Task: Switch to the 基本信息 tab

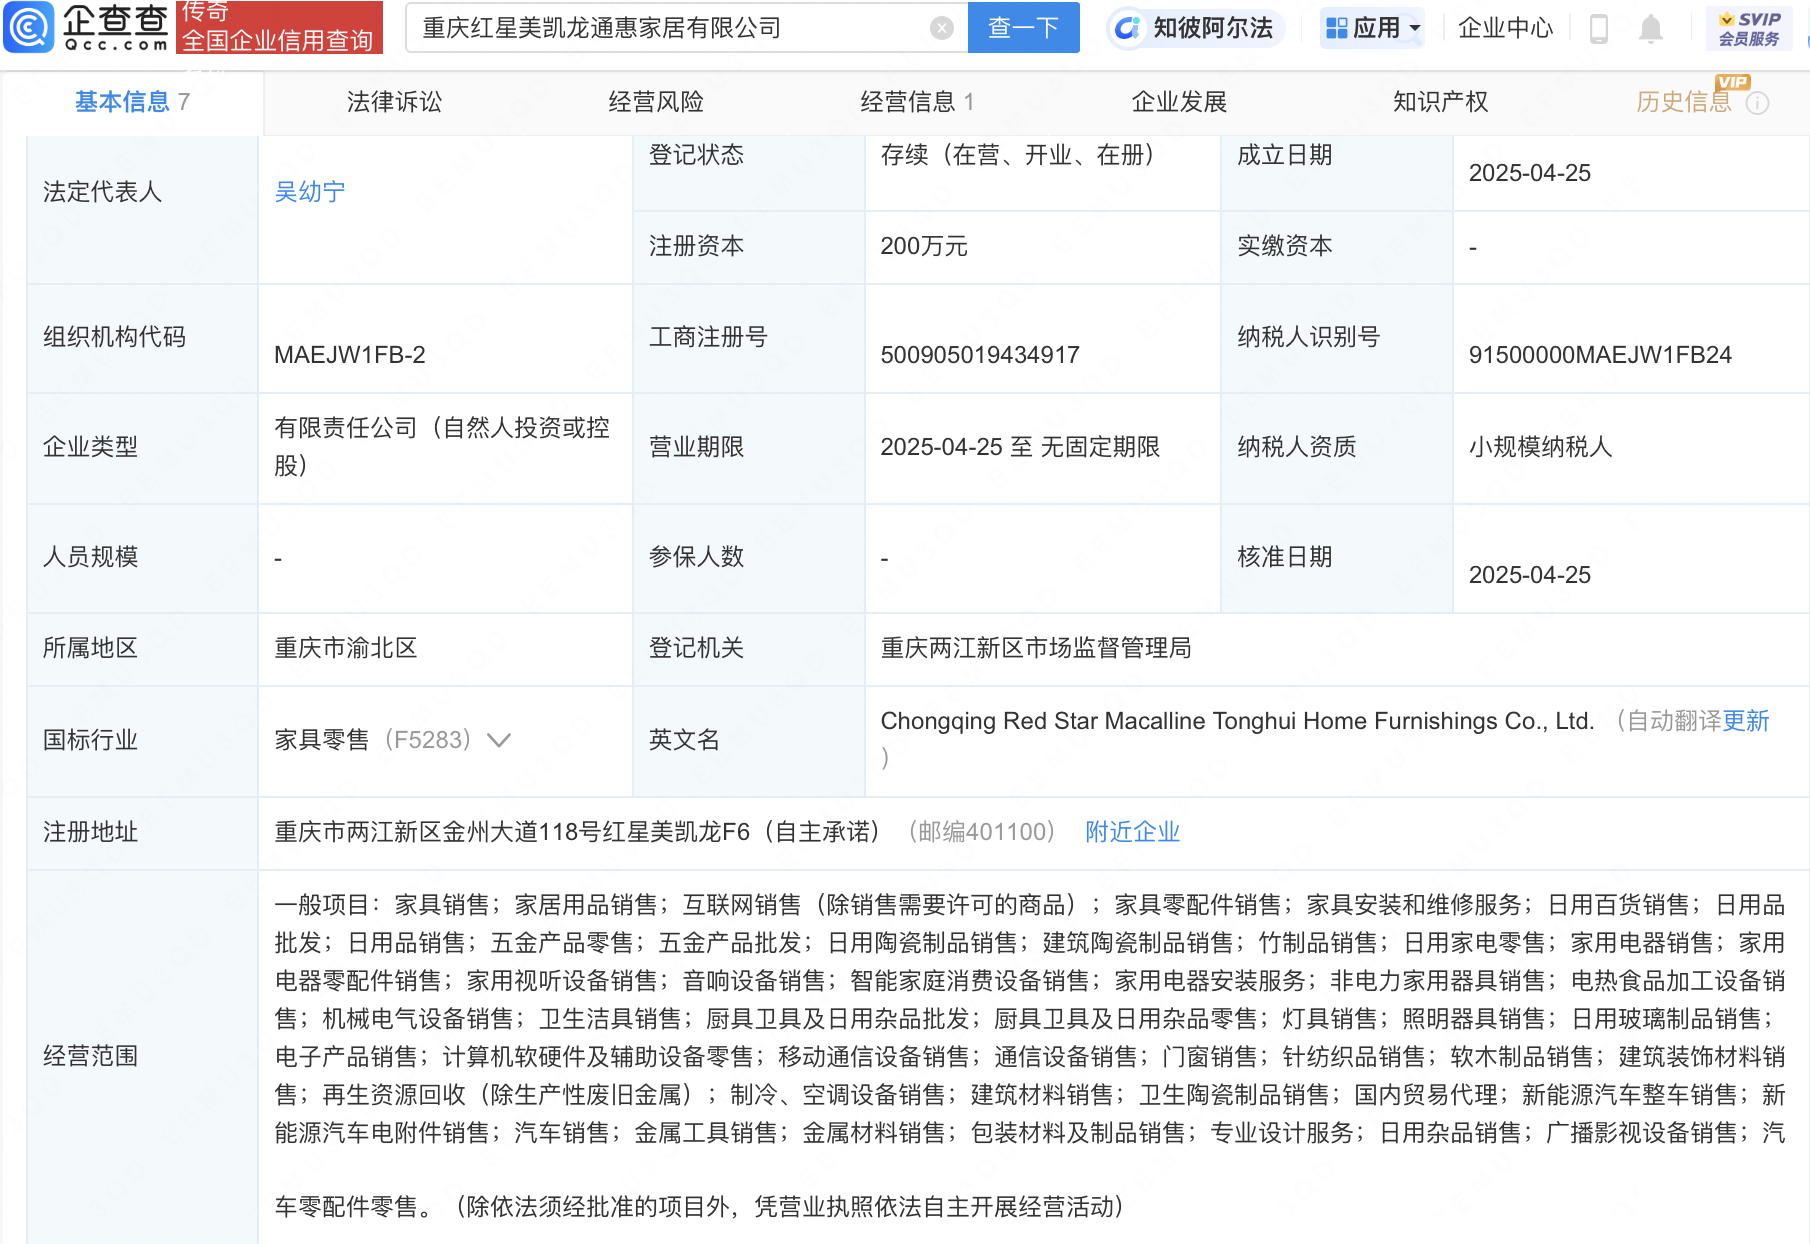Action: point(132,102)
